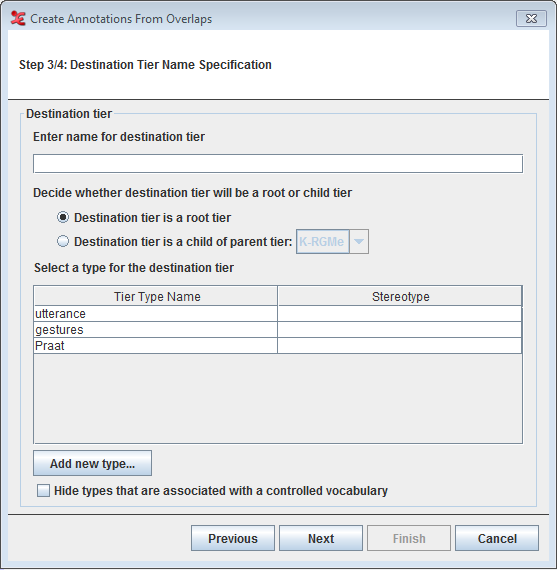Screen dimensions: 557x570
Task: Click the dropdown arrow beside K-RGMe
Action: tap(359, 241)
